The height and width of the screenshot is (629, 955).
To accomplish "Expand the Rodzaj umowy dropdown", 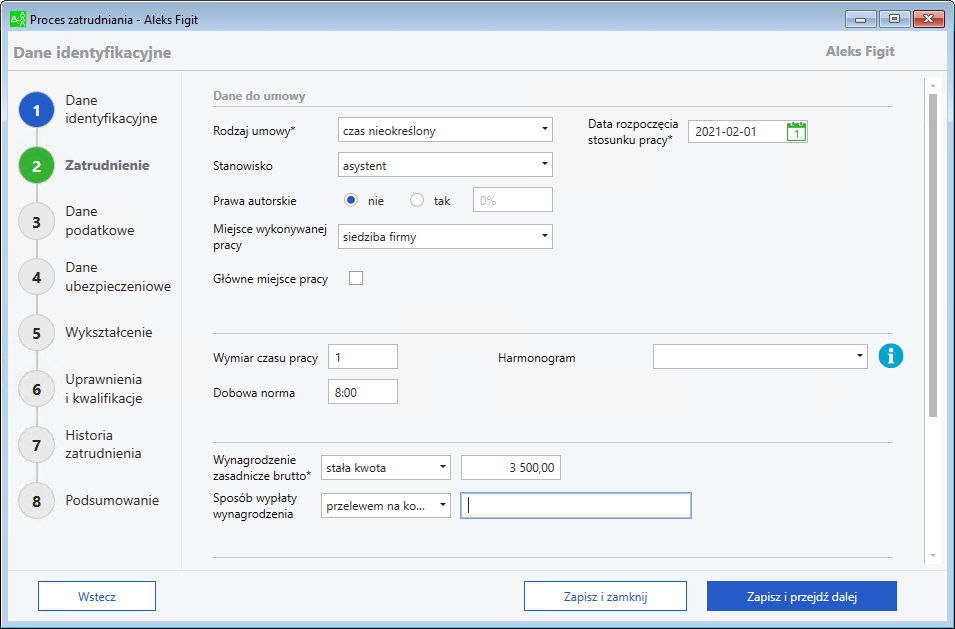I will point(445,130).
